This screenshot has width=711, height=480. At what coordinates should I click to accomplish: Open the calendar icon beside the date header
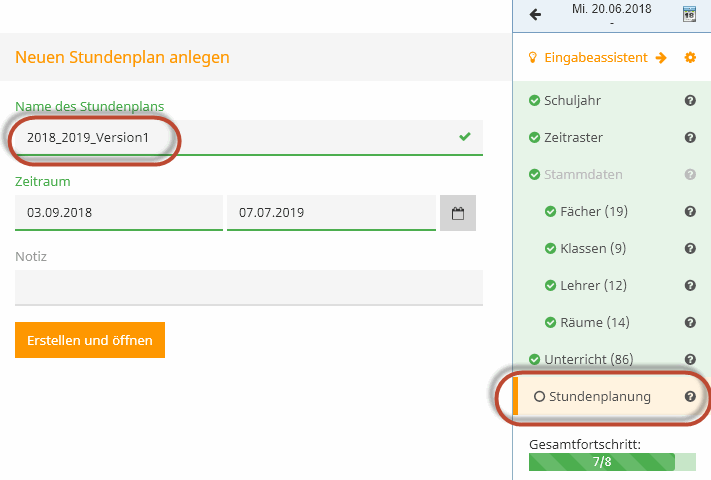689,14
